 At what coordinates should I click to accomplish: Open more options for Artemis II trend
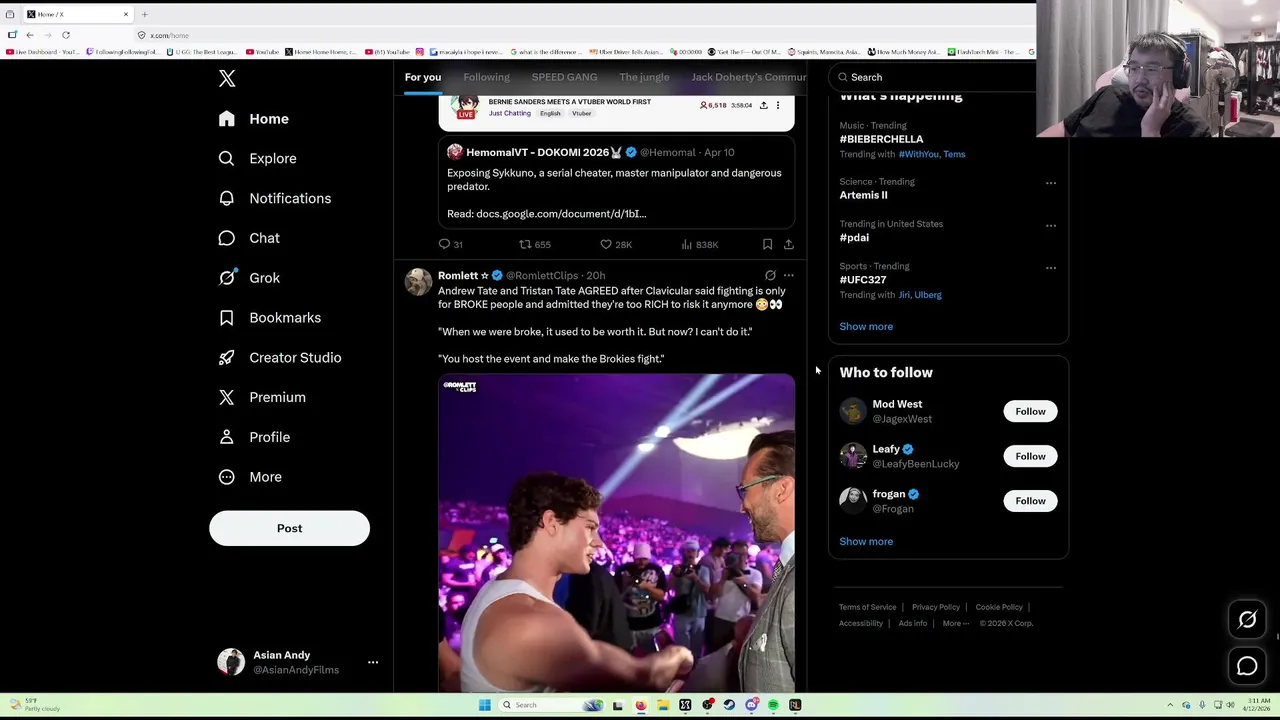click(x=1050, y=183)
